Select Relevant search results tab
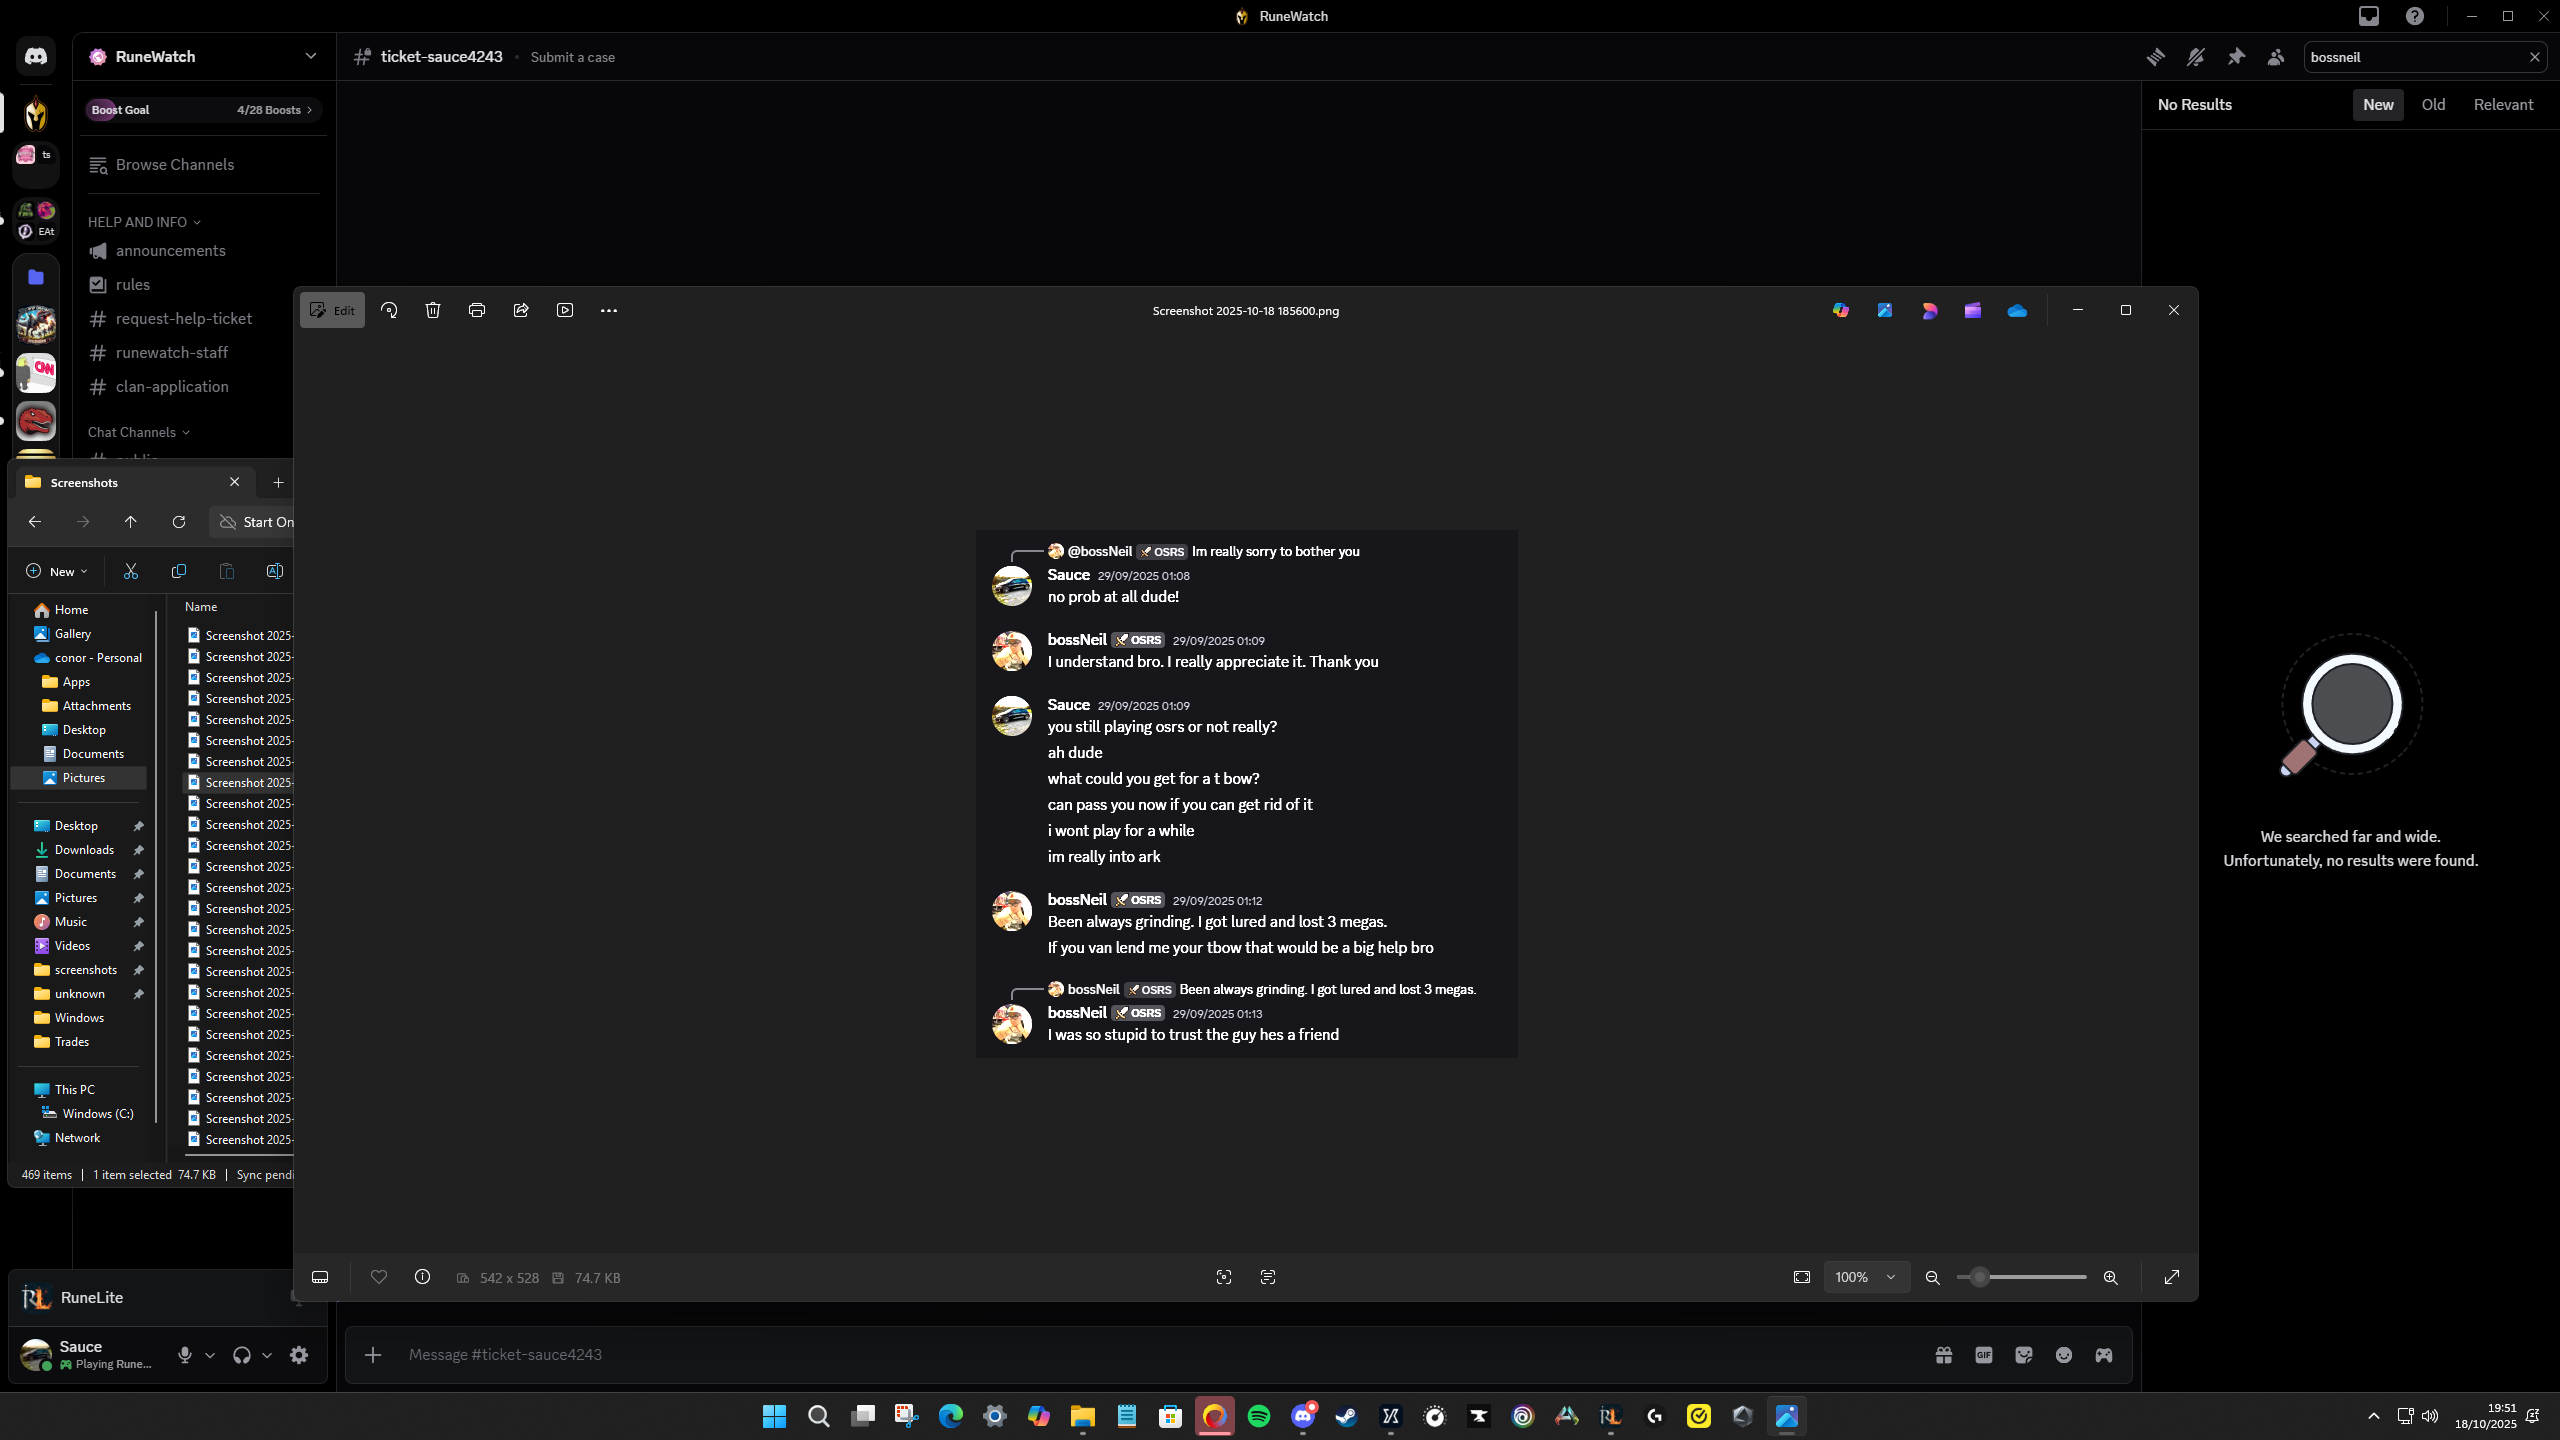This screenshot has height=1440, width=2560. pyautogui.click(x=2503, y=105)
